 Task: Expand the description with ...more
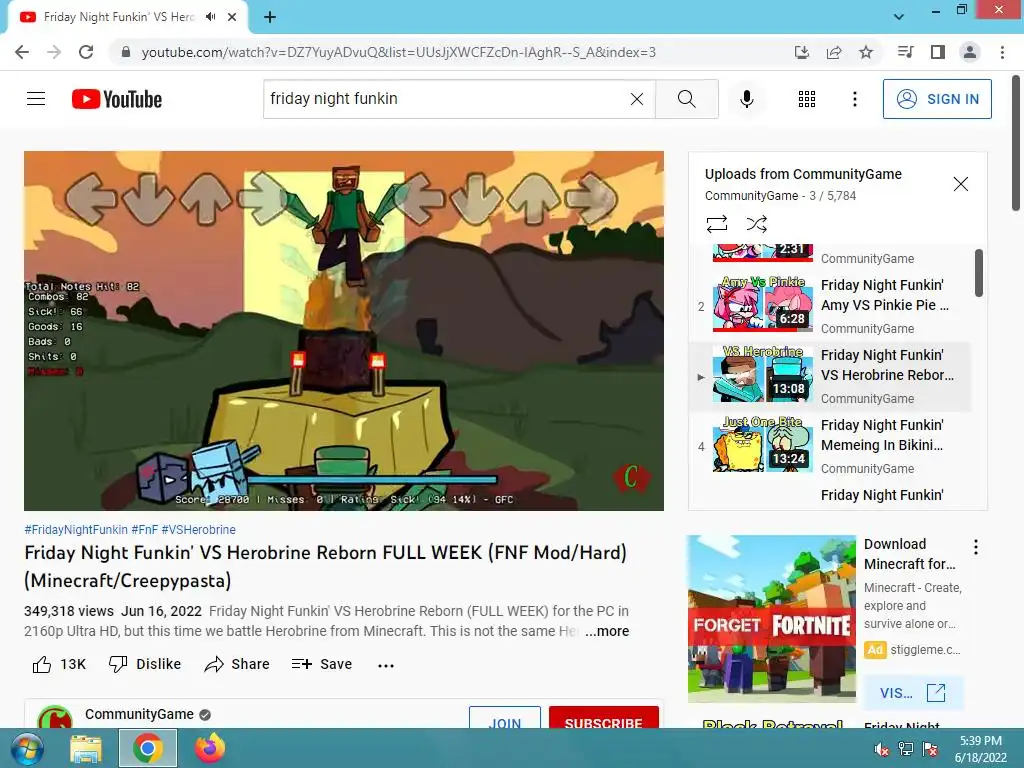point(607,631)
